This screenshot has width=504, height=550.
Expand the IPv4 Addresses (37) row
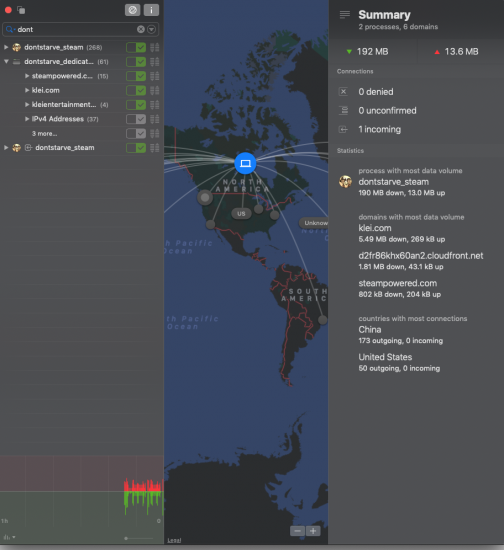(27, 119)
